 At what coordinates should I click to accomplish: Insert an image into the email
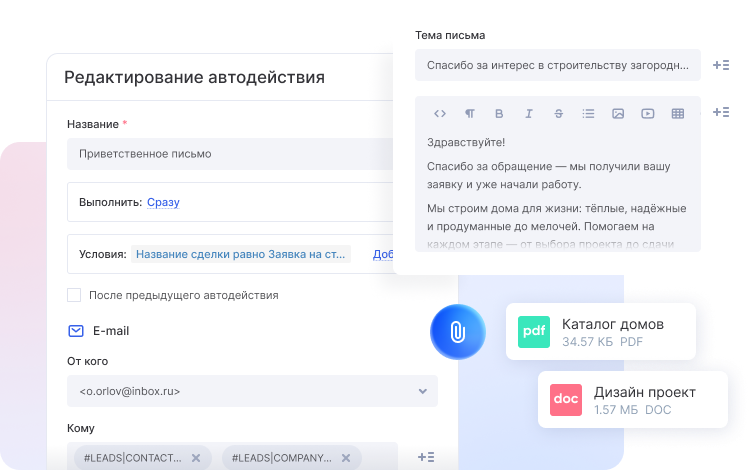(618, 114)
